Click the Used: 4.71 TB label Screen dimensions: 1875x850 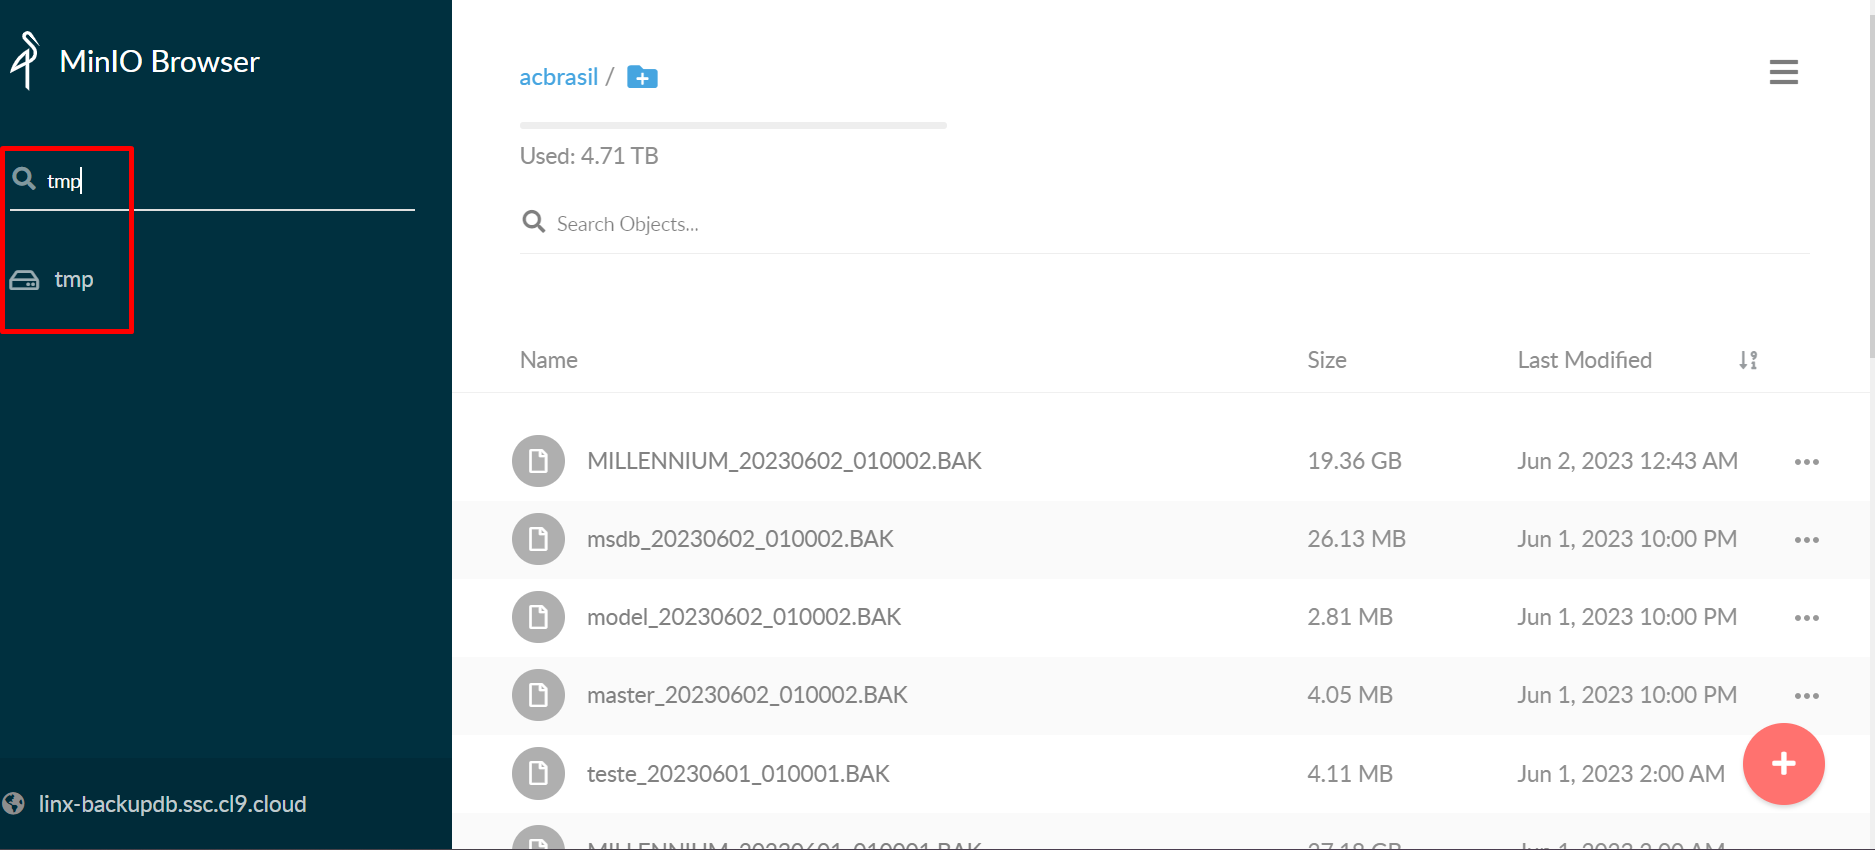pos(589,156)
